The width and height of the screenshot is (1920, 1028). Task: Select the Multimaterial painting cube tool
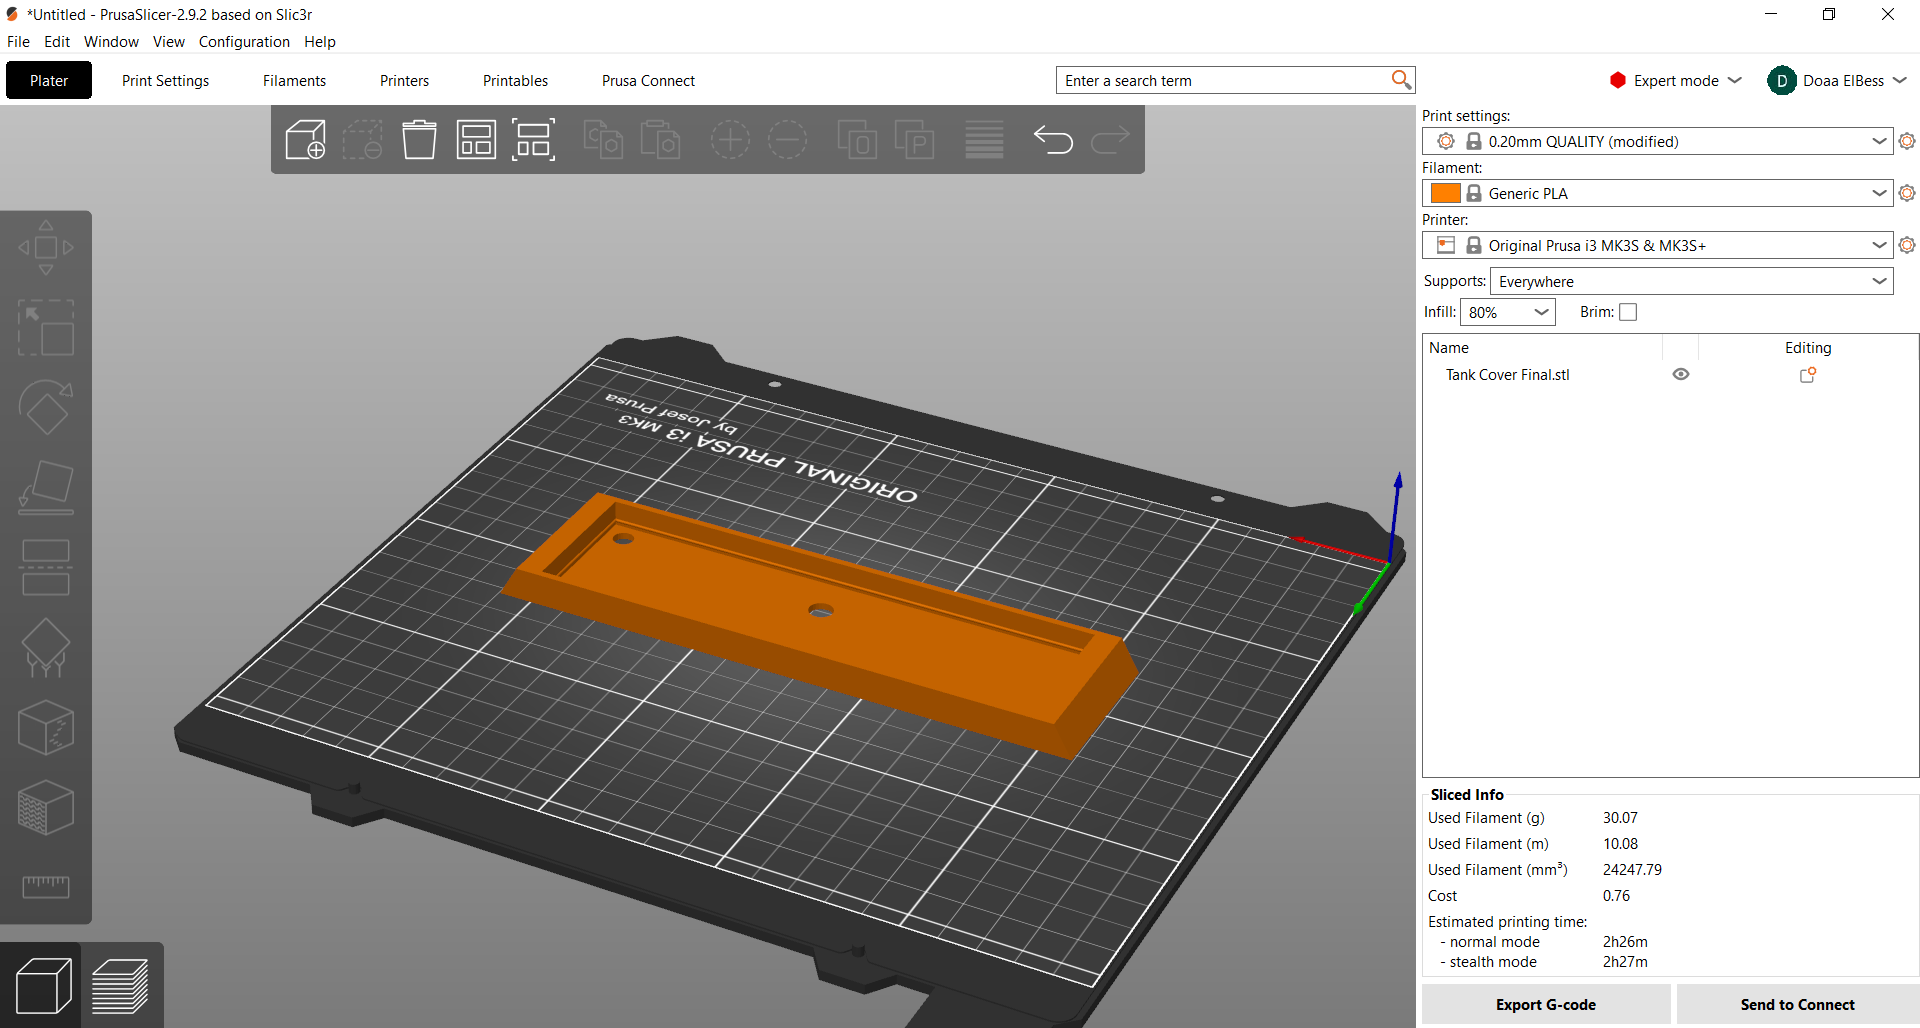pos(46,808)
